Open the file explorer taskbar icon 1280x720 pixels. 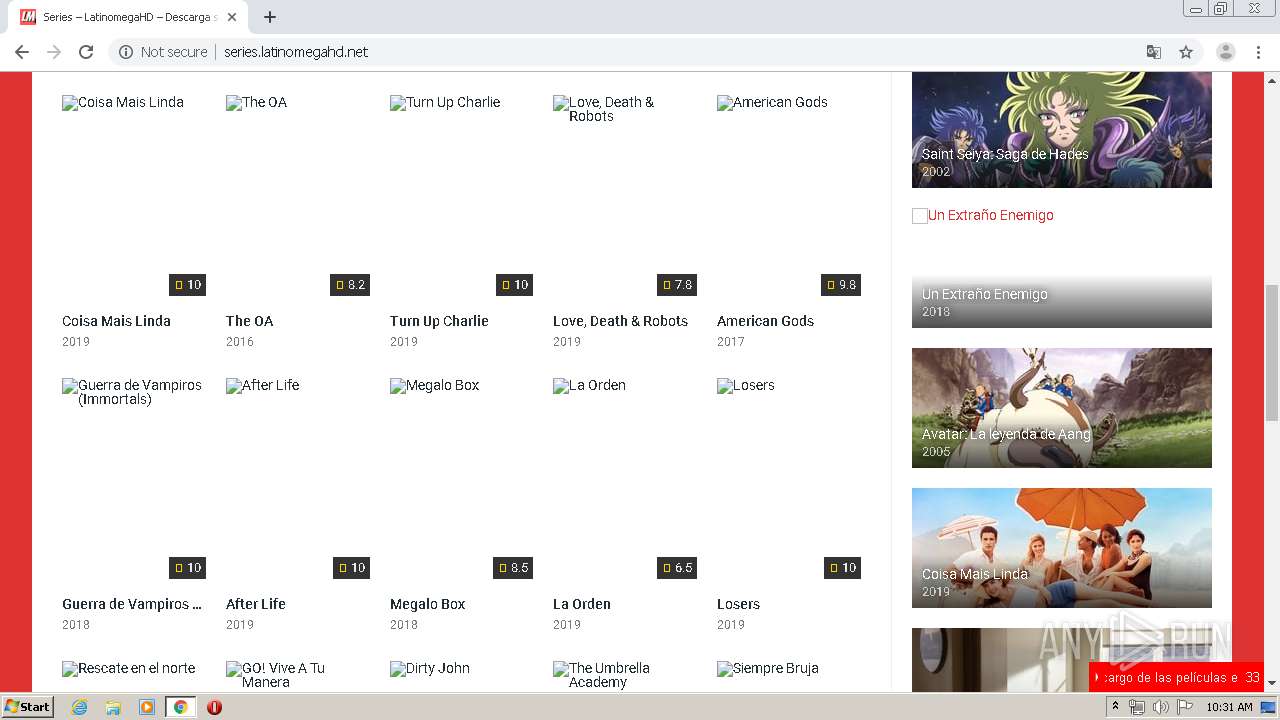[113, 707]
